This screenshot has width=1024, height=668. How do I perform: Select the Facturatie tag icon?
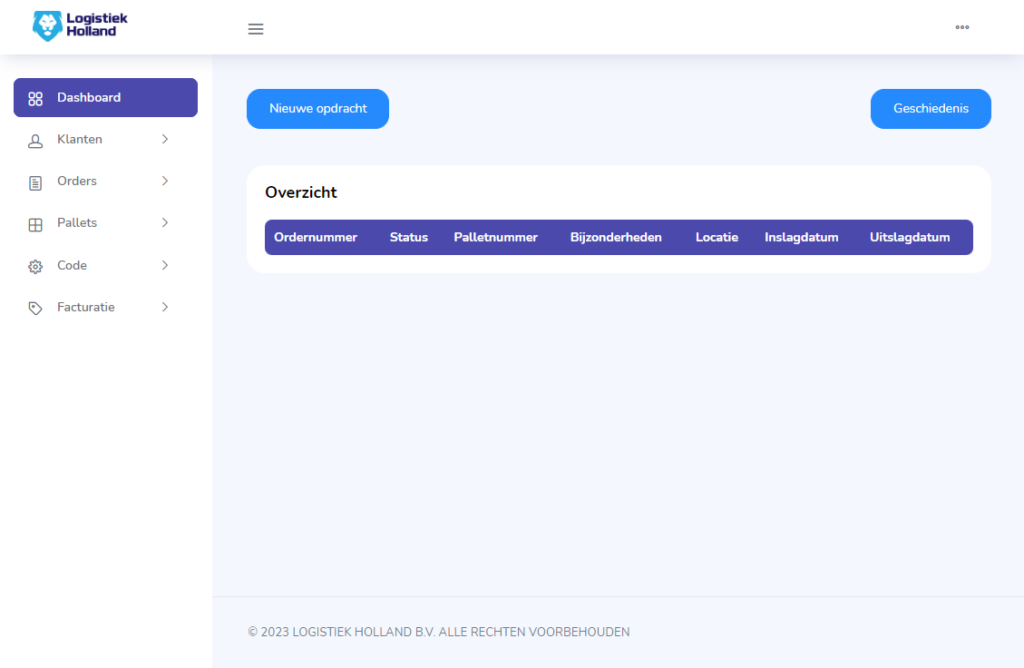(36, 308)
